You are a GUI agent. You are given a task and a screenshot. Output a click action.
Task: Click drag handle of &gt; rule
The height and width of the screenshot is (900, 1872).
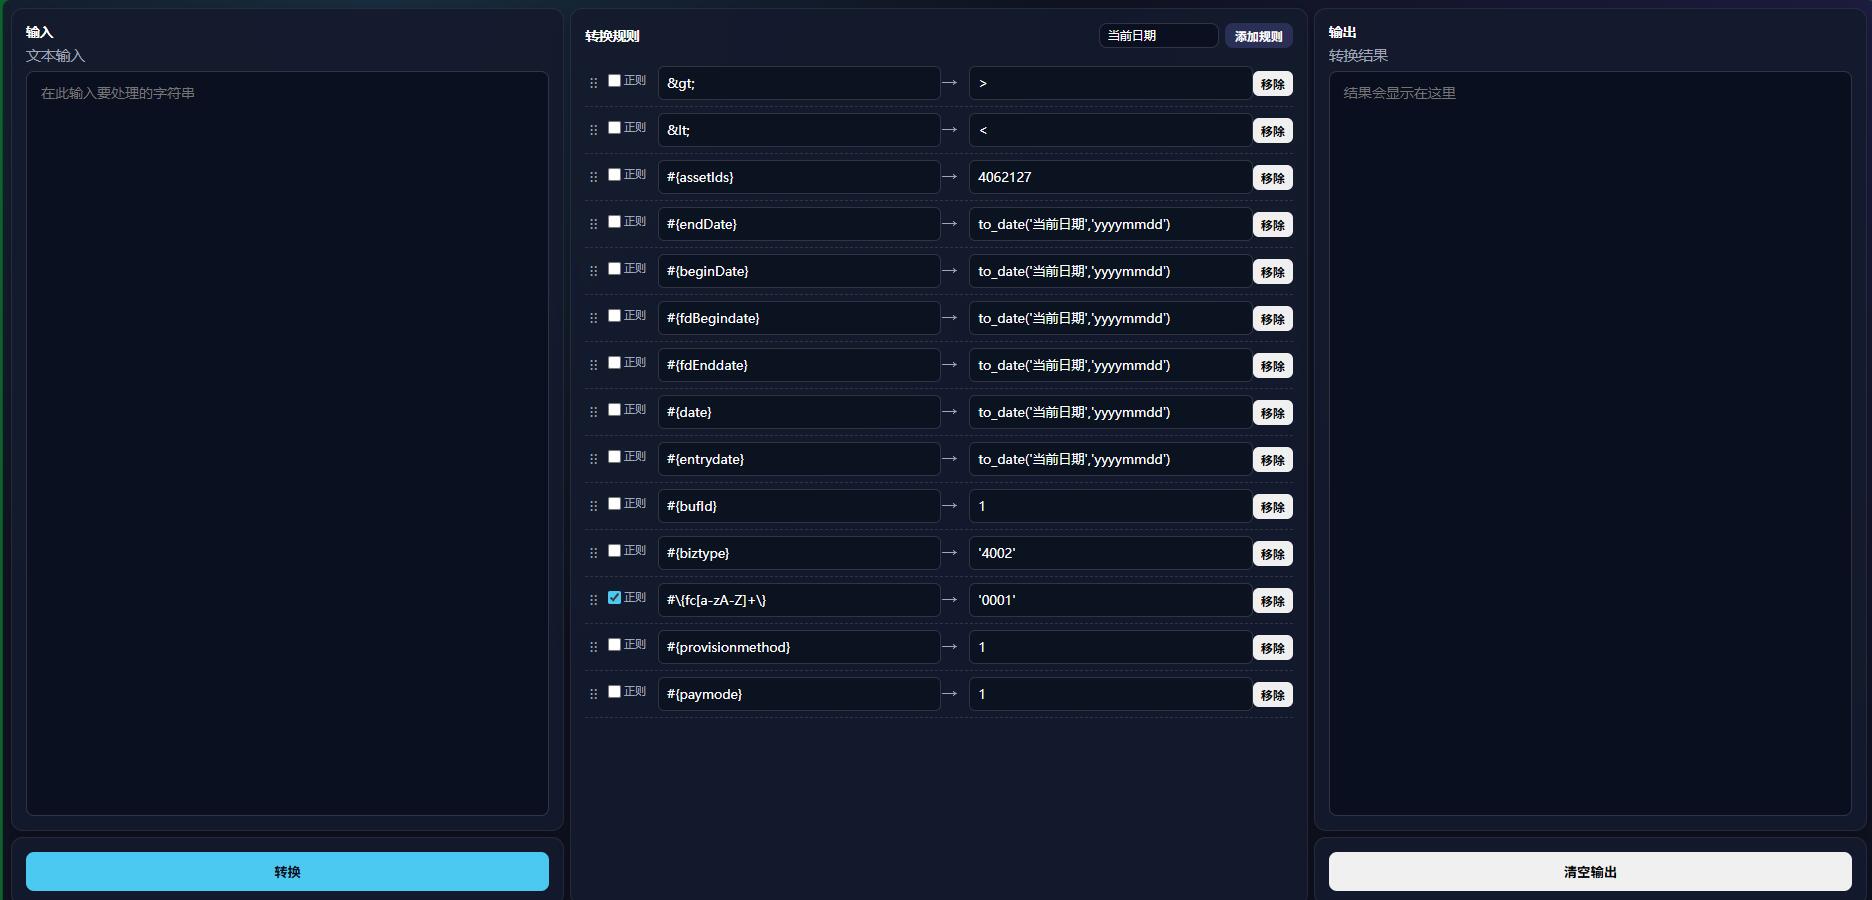pyautogui.click(x=593, y=83)
